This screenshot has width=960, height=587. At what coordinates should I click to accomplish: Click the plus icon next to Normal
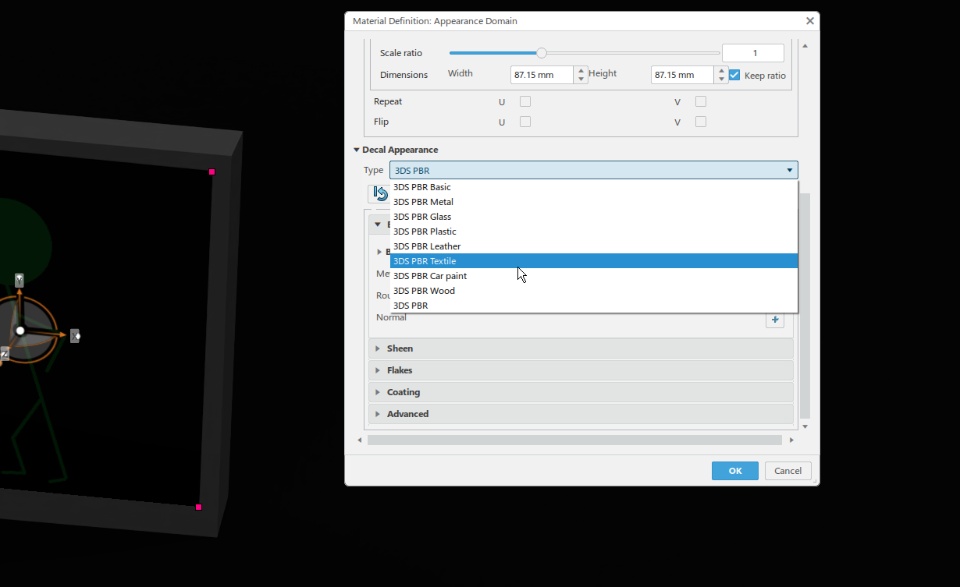tap(775, 320)
